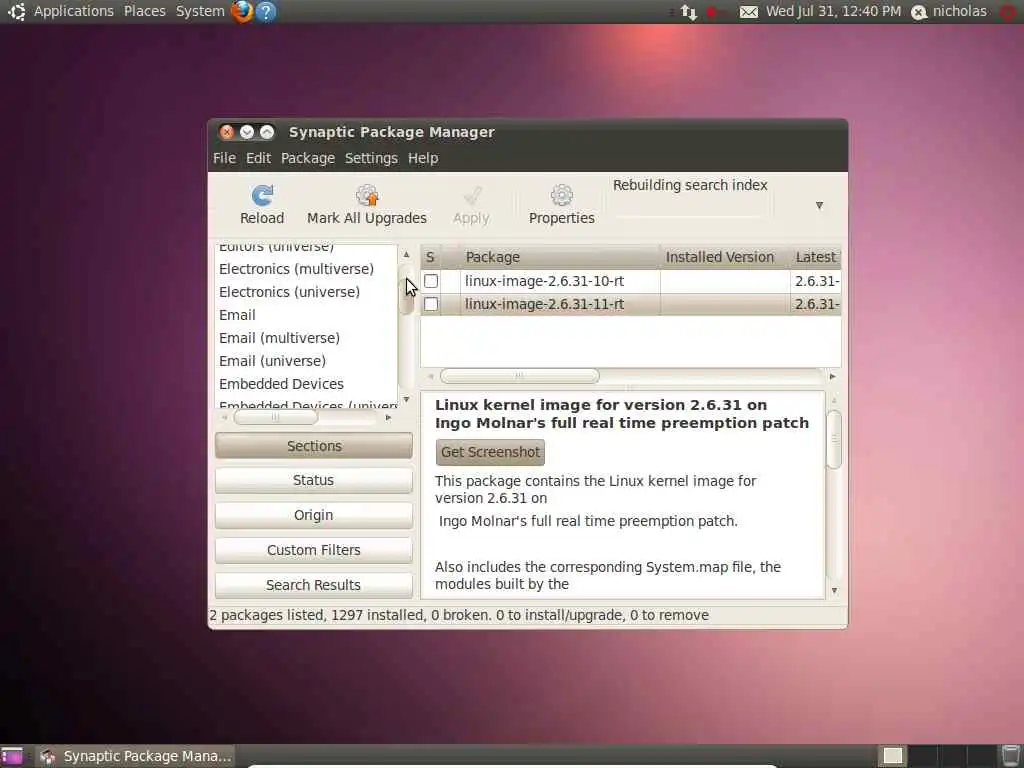Open the Settings menu
This screenshot has height=768, width=1024.
click(371, 158)
